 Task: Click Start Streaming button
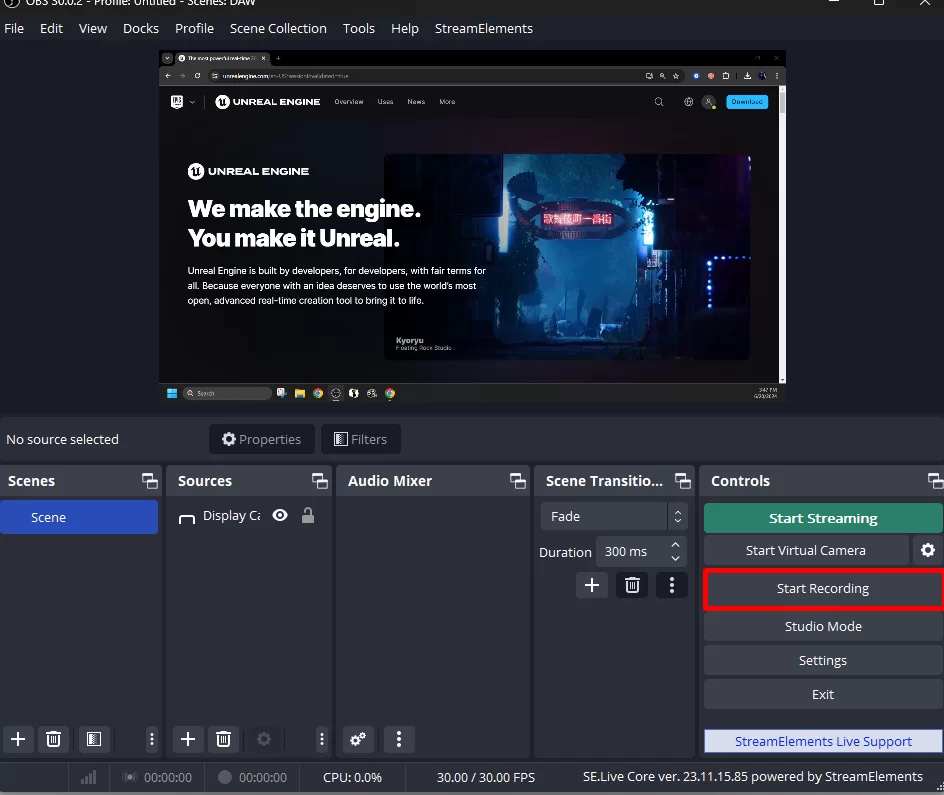tap(823, 518)
